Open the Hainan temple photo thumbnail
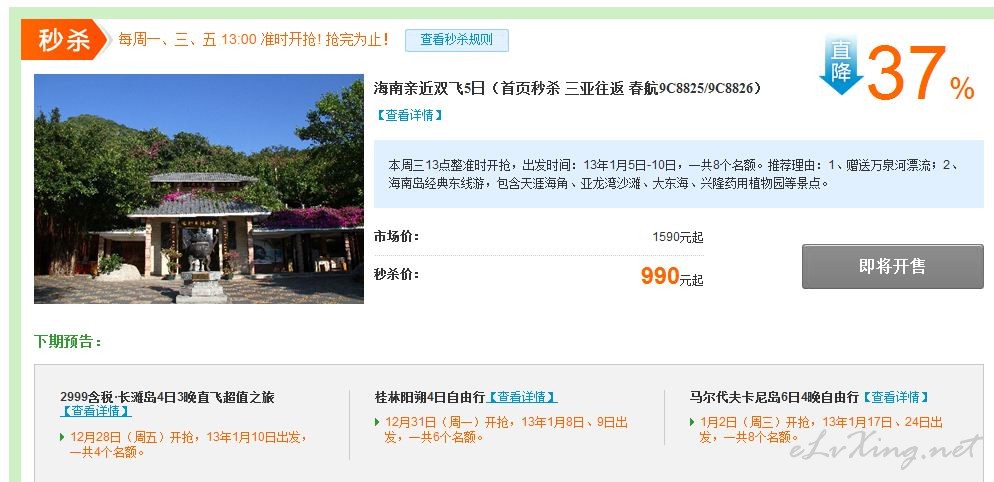Image resolution: width=994 pixels, height=482 pixels. [x=199, y=189]
